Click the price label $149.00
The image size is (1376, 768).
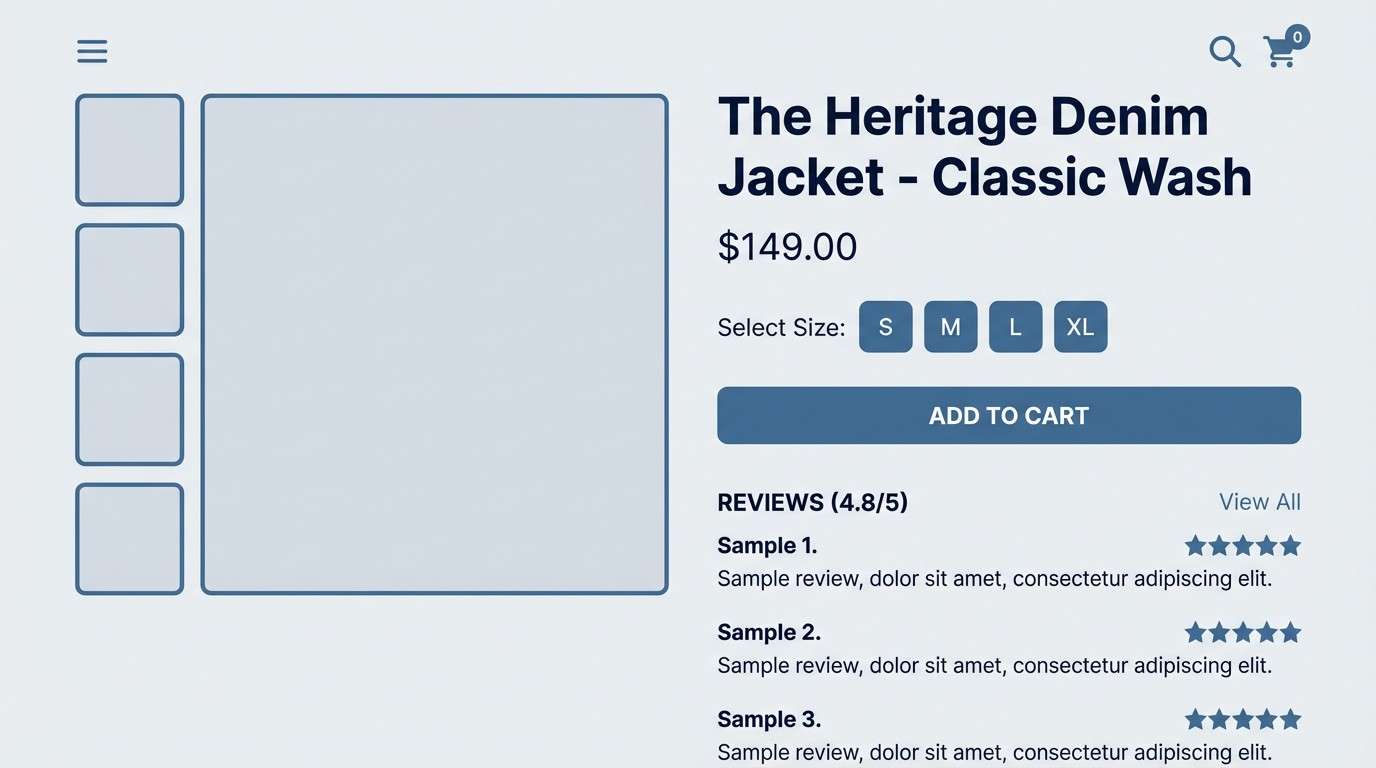(787, 247)
